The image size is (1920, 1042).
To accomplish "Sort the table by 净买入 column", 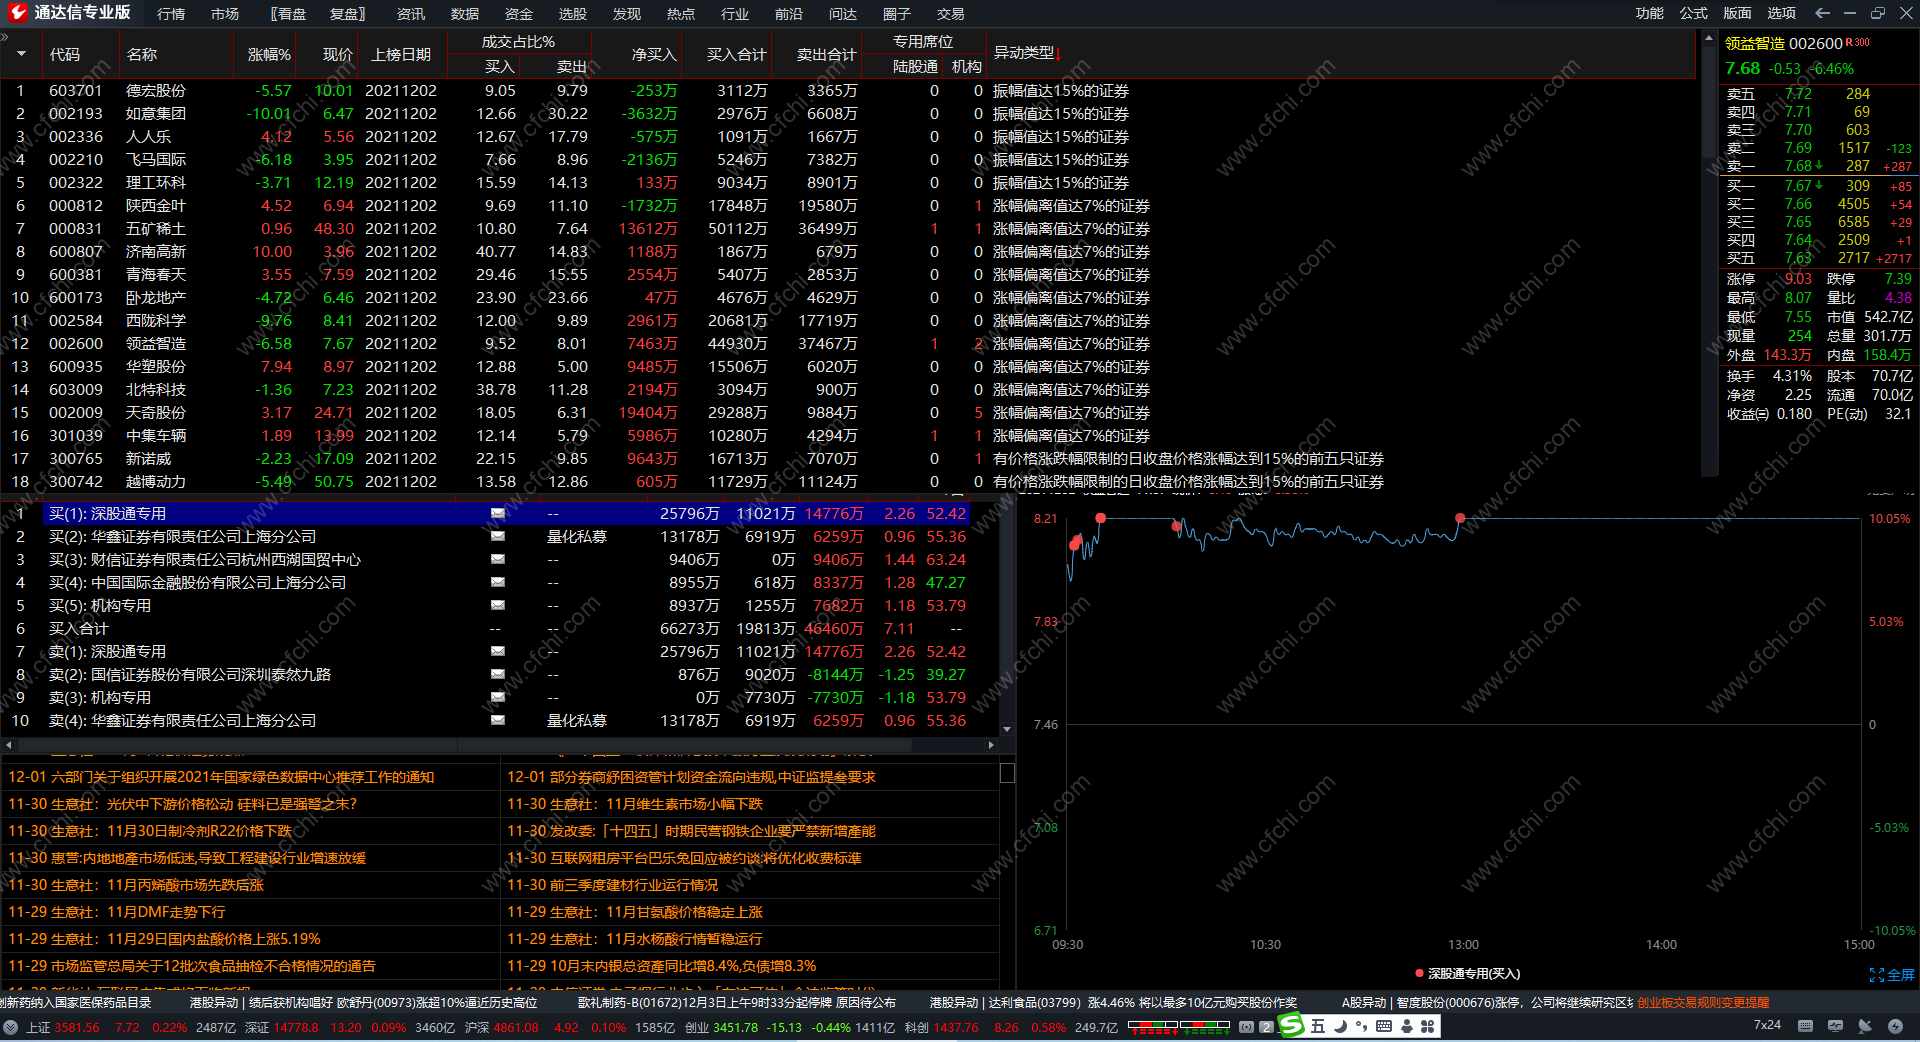I will (654, 54).
